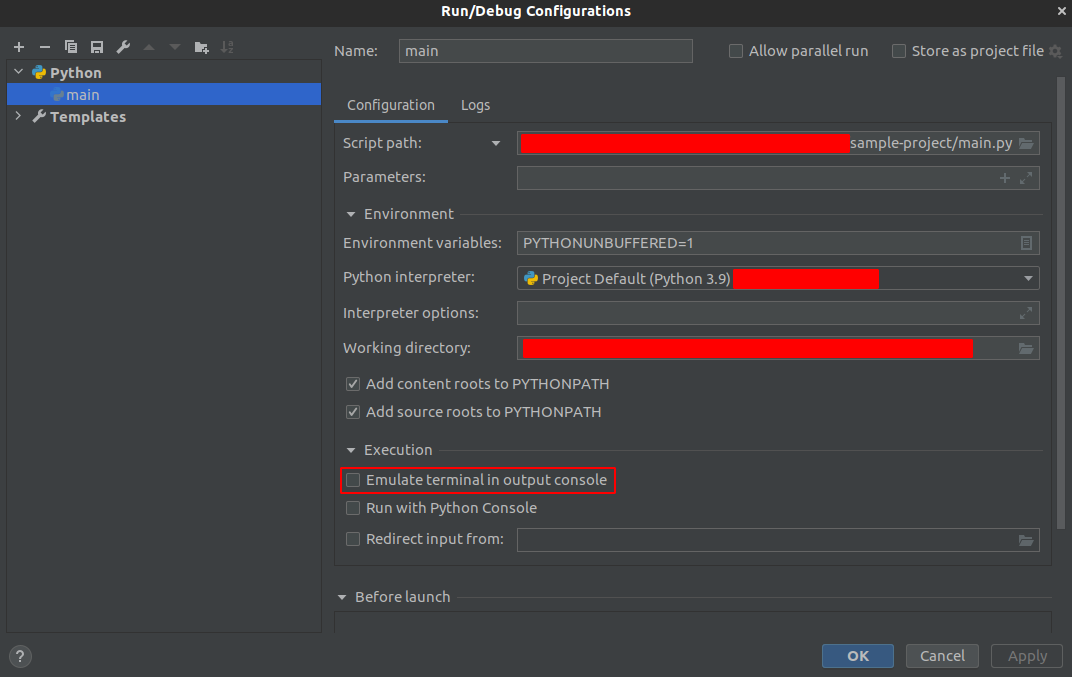Select the Configuration tab
The height and width of the screenshot is (677, 1072).
[x=390, y=105]
